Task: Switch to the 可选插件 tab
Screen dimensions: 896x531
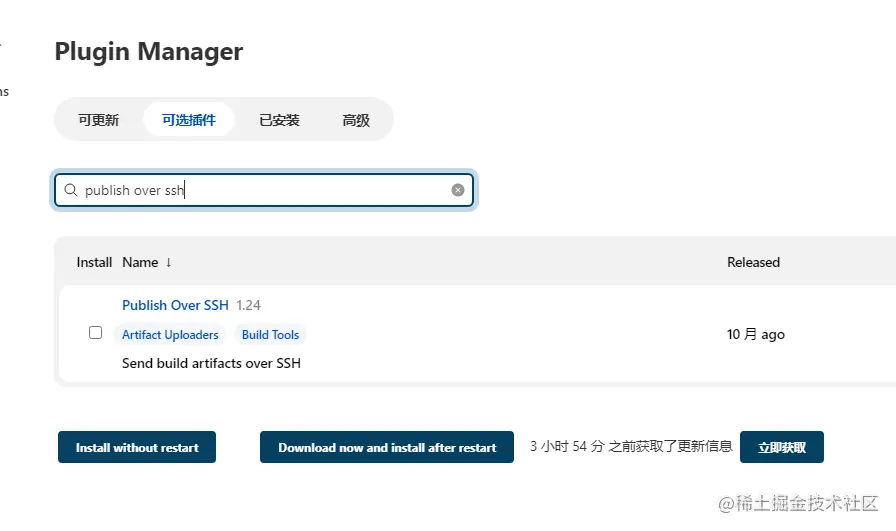Action: (189, 120)
